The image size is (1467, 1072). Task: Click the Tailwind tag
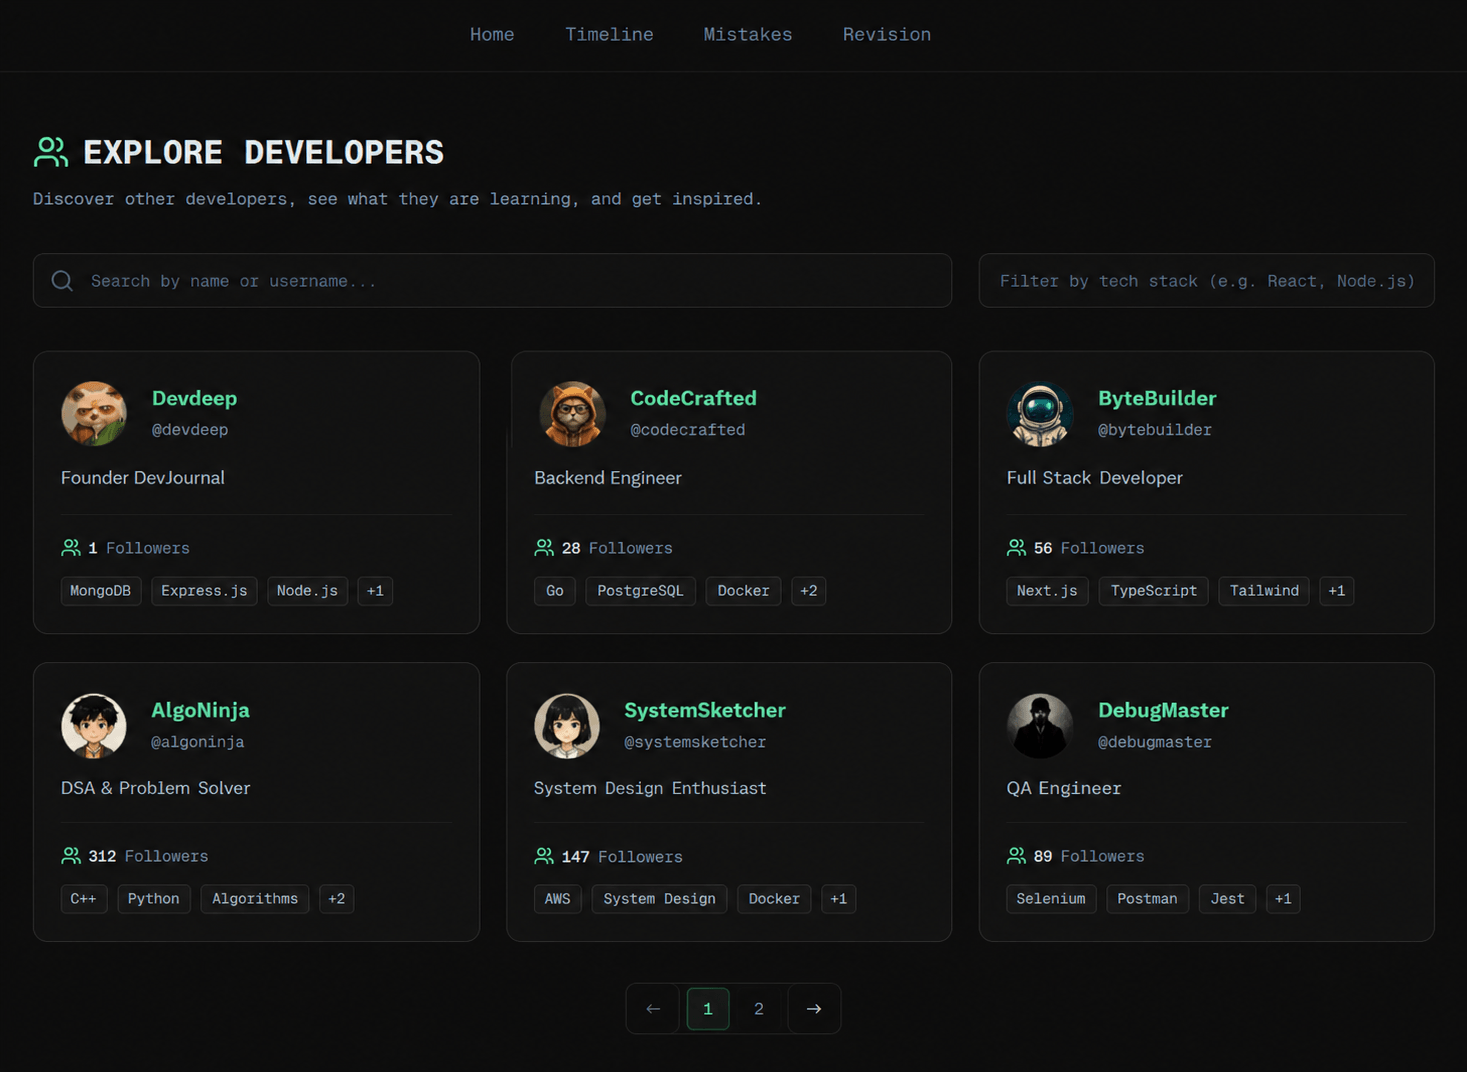[x=1264, y=591]
